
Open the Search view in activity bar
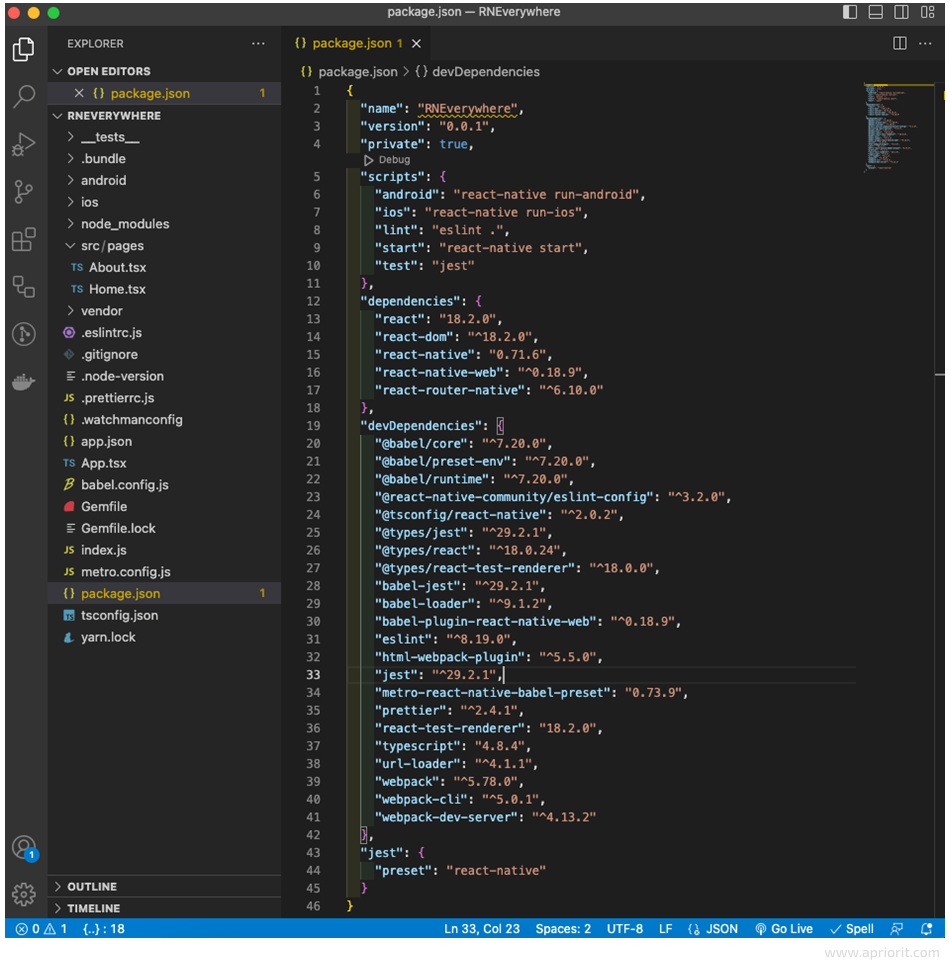click(24, 96)
